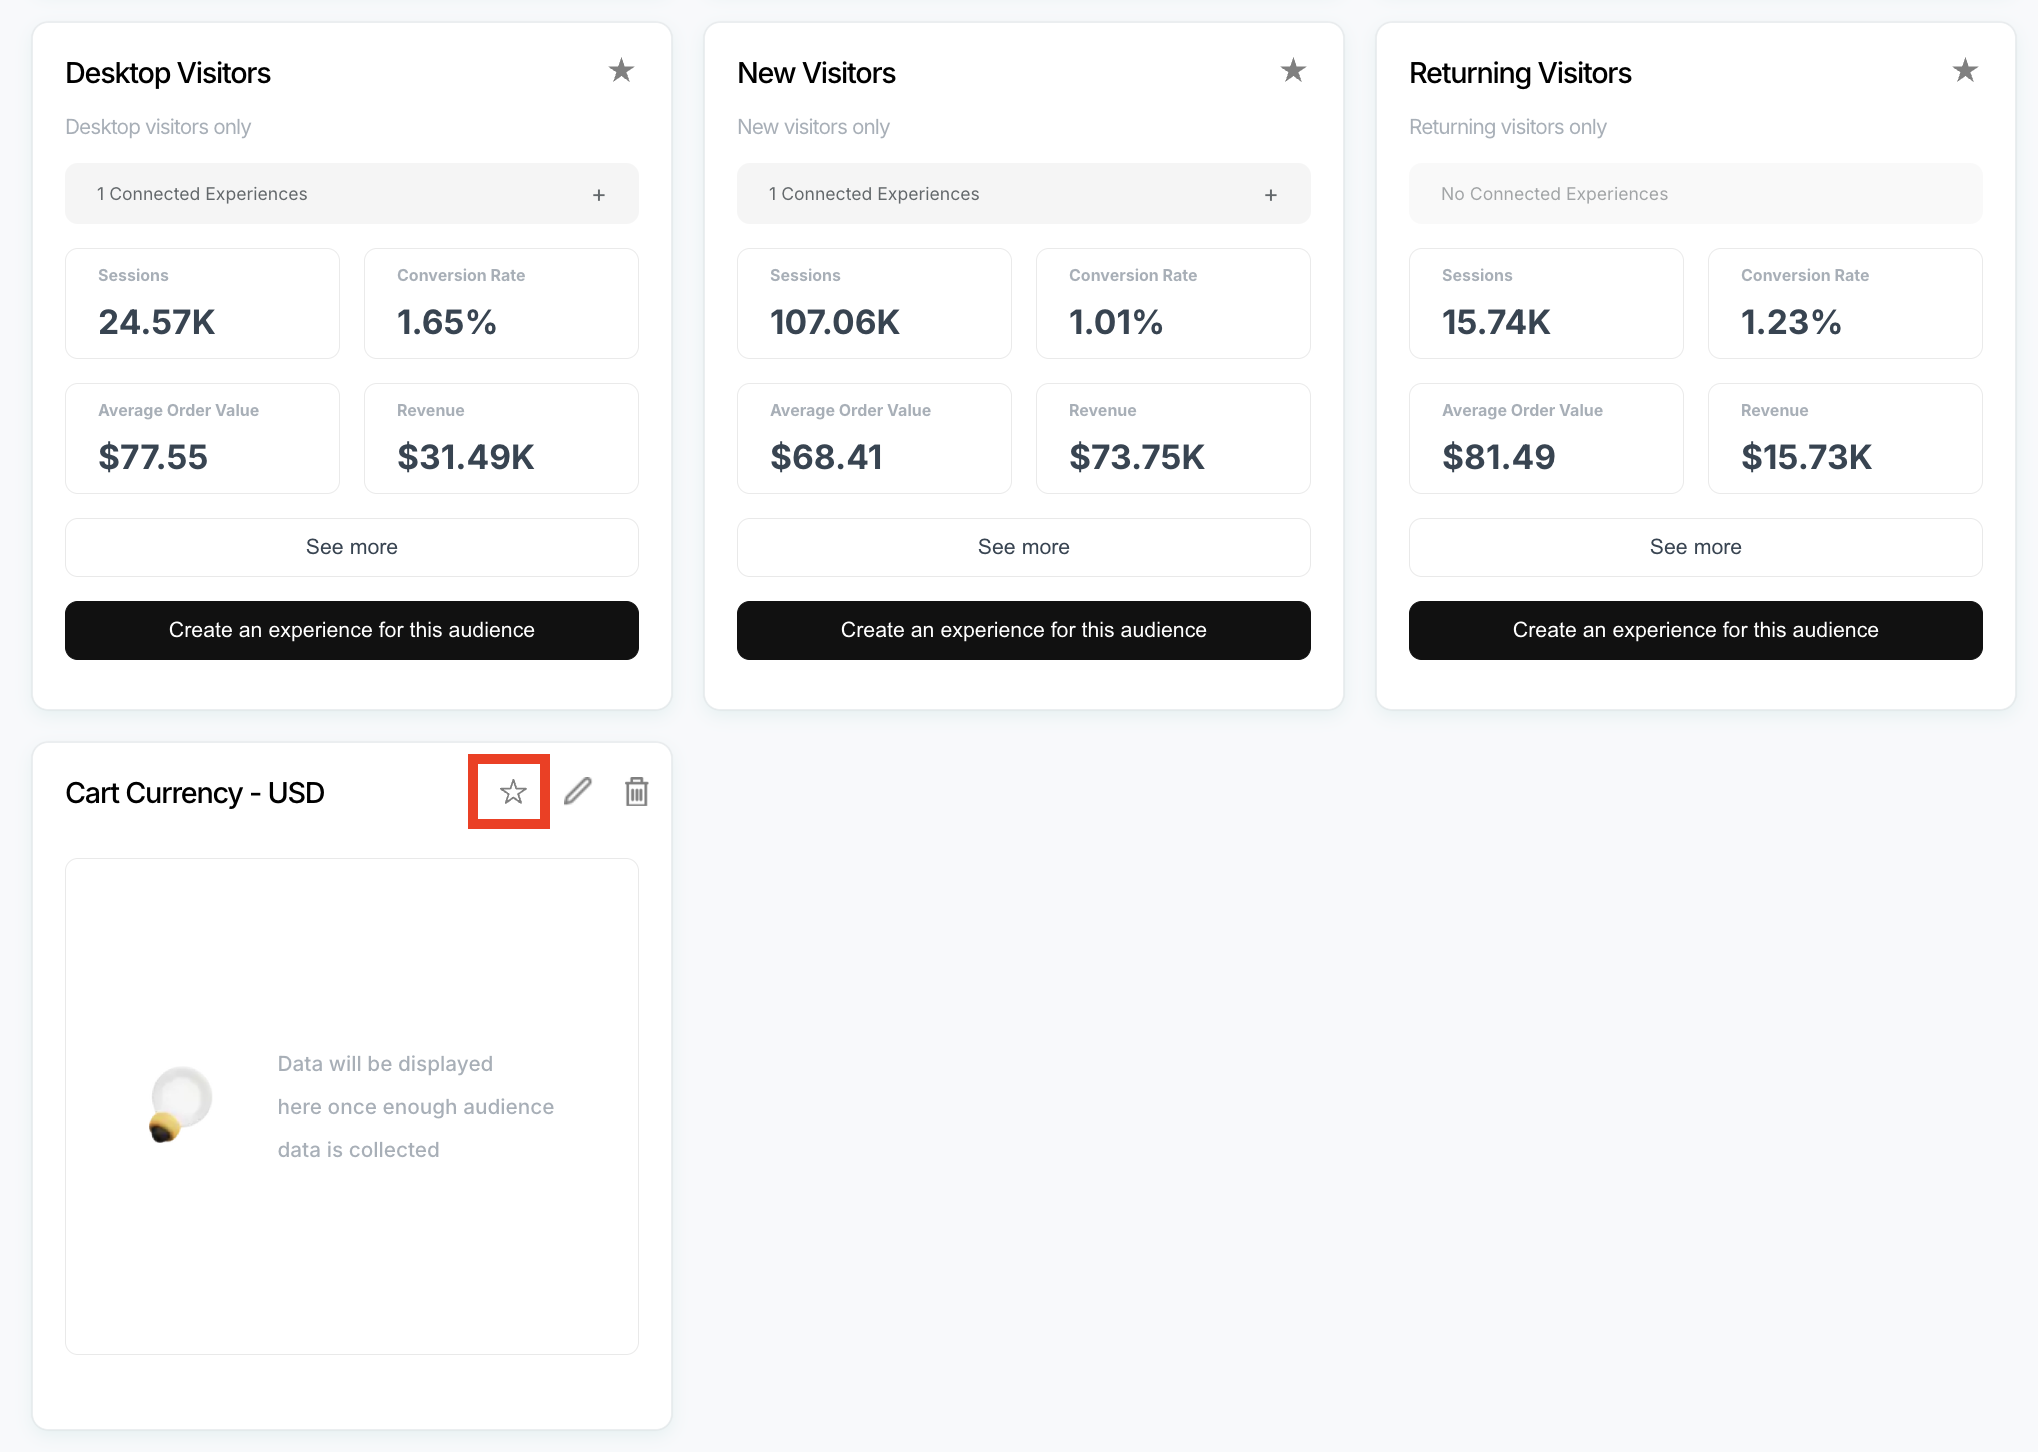
Task: Toggle the Returning Visitors favorite star
Action: (x=1965, y=71)
